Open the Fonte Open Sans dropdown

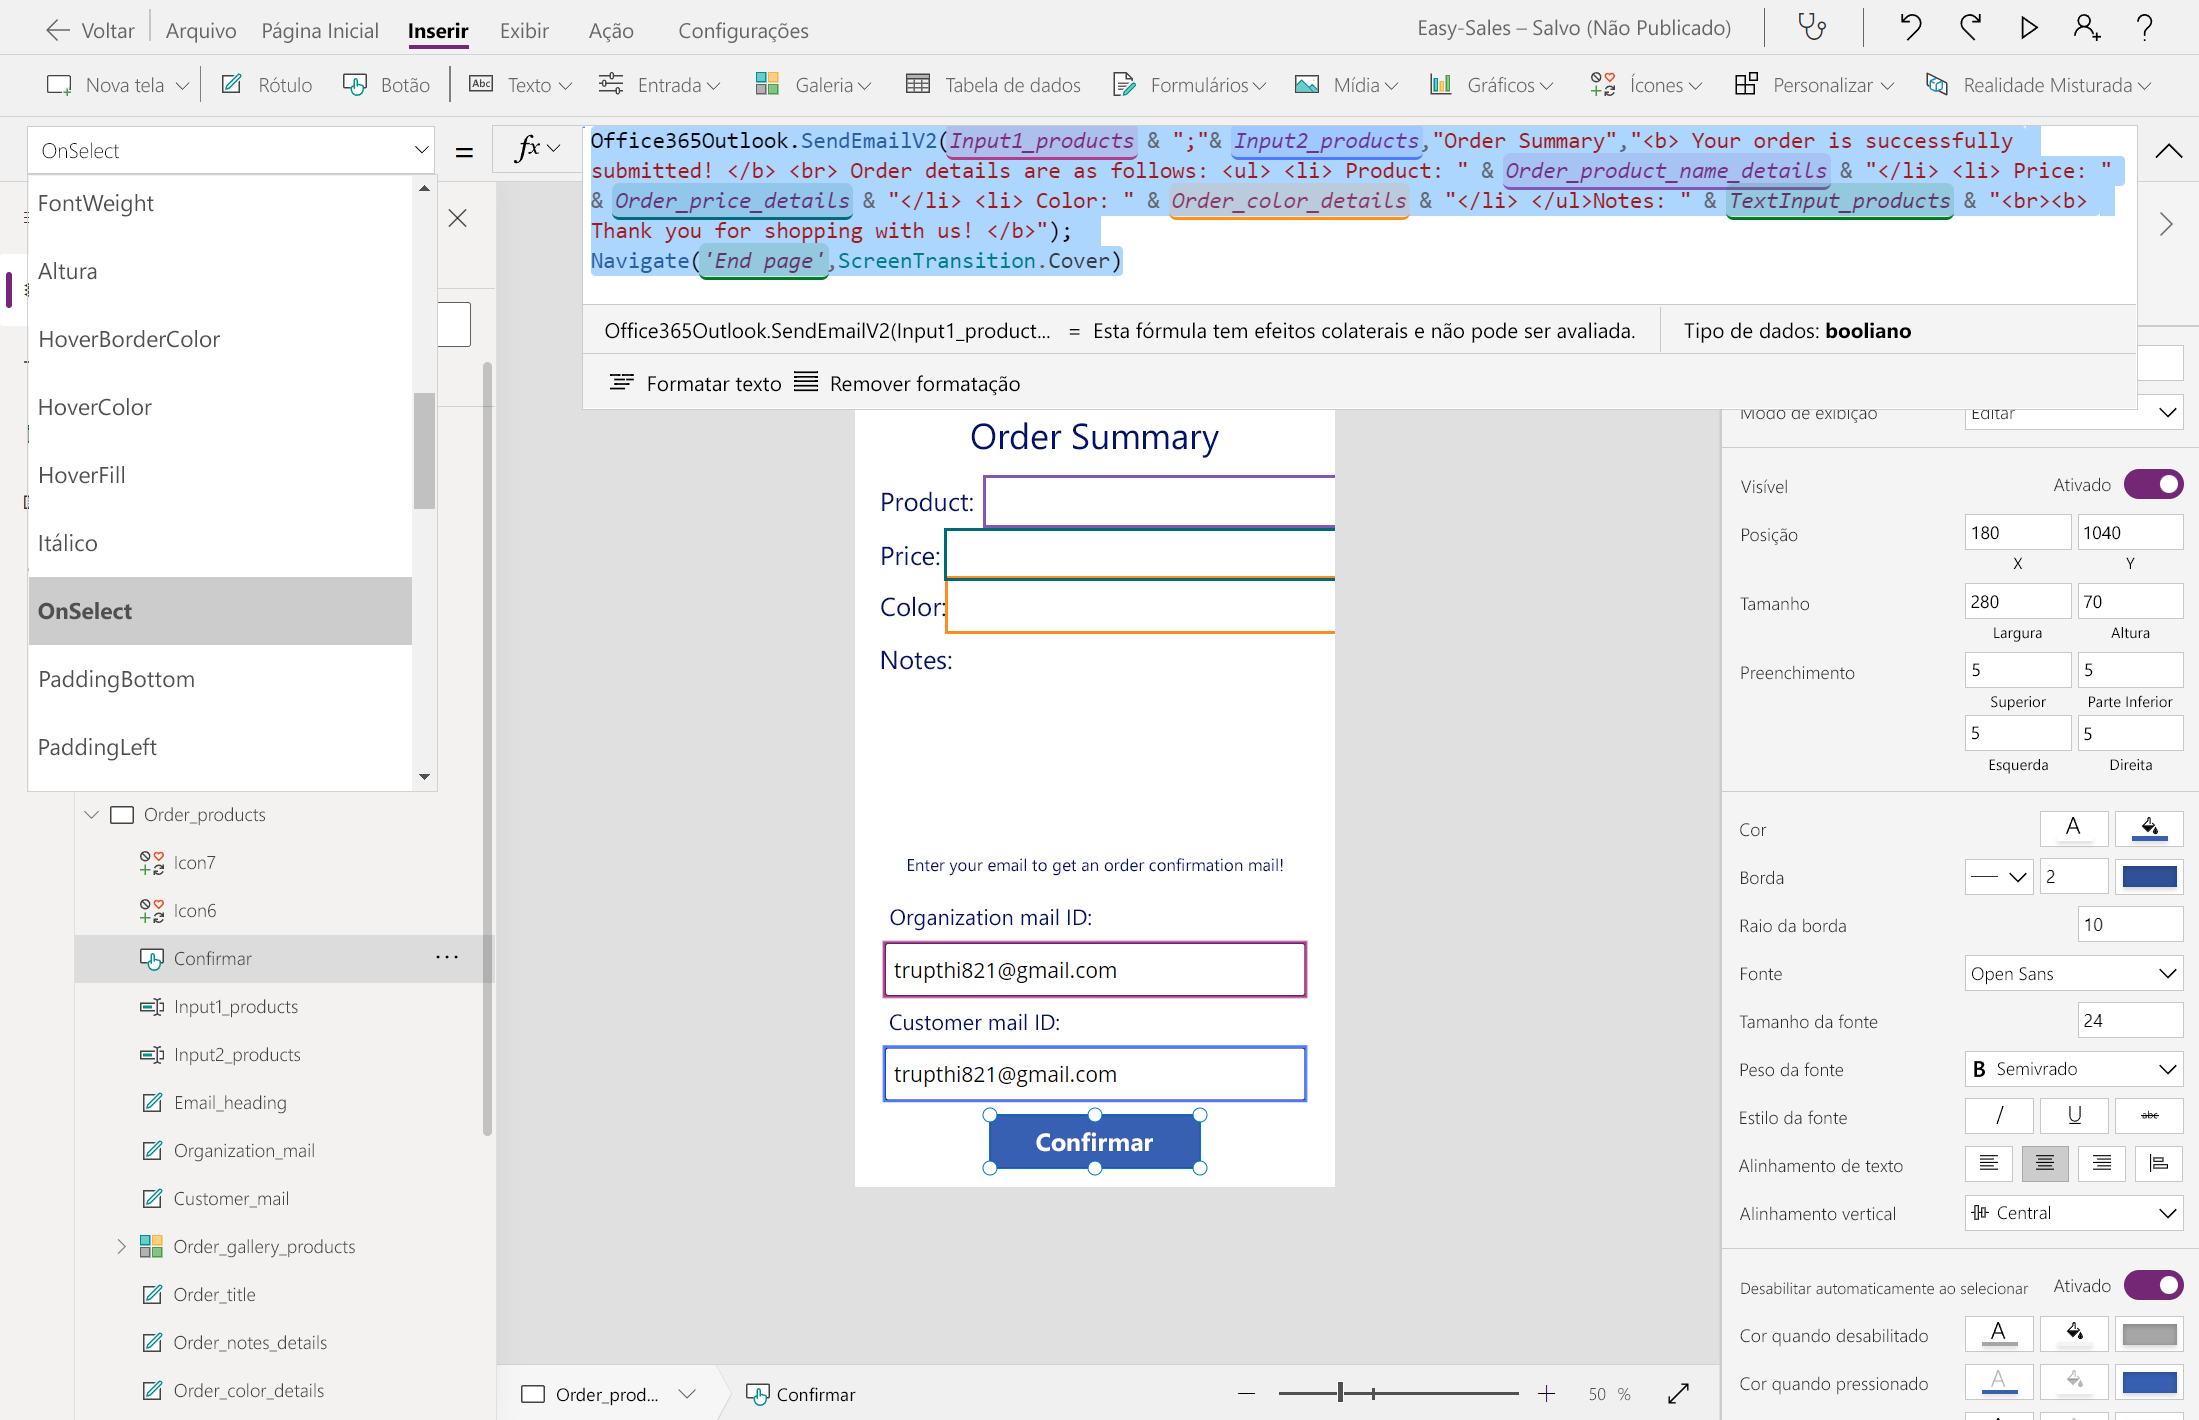[x=2073, y=973]
